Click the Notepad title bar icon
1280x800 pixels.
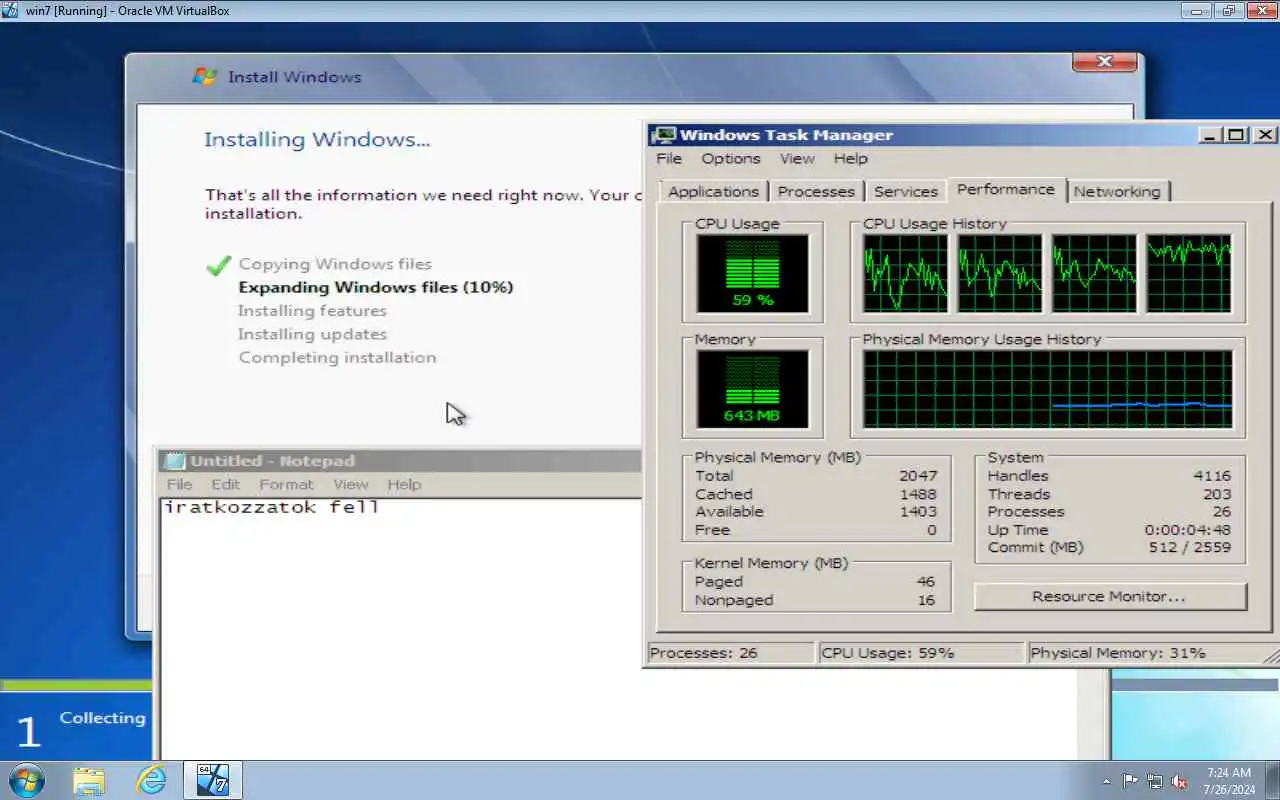[x=175, y=461]
